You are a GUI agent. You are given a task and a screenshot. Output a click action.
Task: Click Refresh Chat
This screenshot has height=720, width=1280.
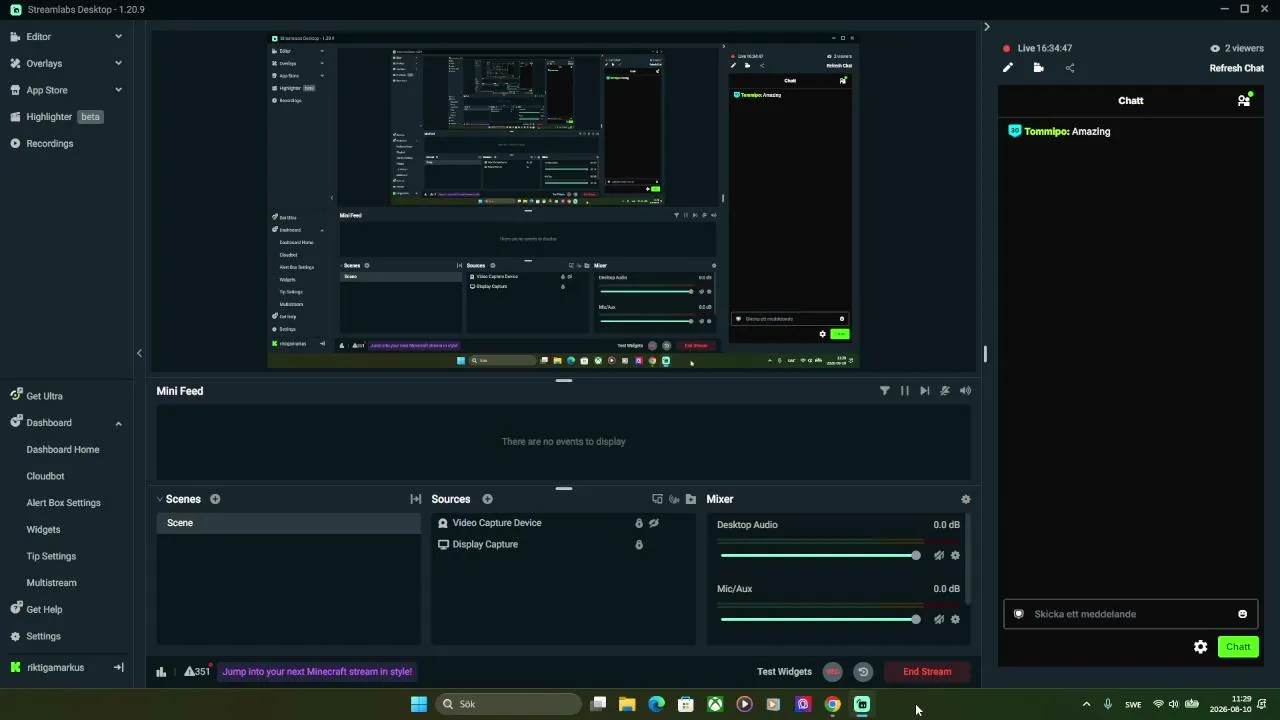tap(1237, 68)
